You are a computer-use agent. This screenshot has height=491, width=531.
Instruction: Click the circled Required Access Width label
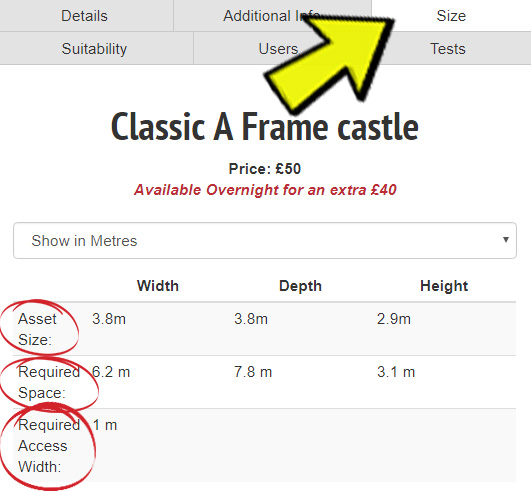pos(49,446)
